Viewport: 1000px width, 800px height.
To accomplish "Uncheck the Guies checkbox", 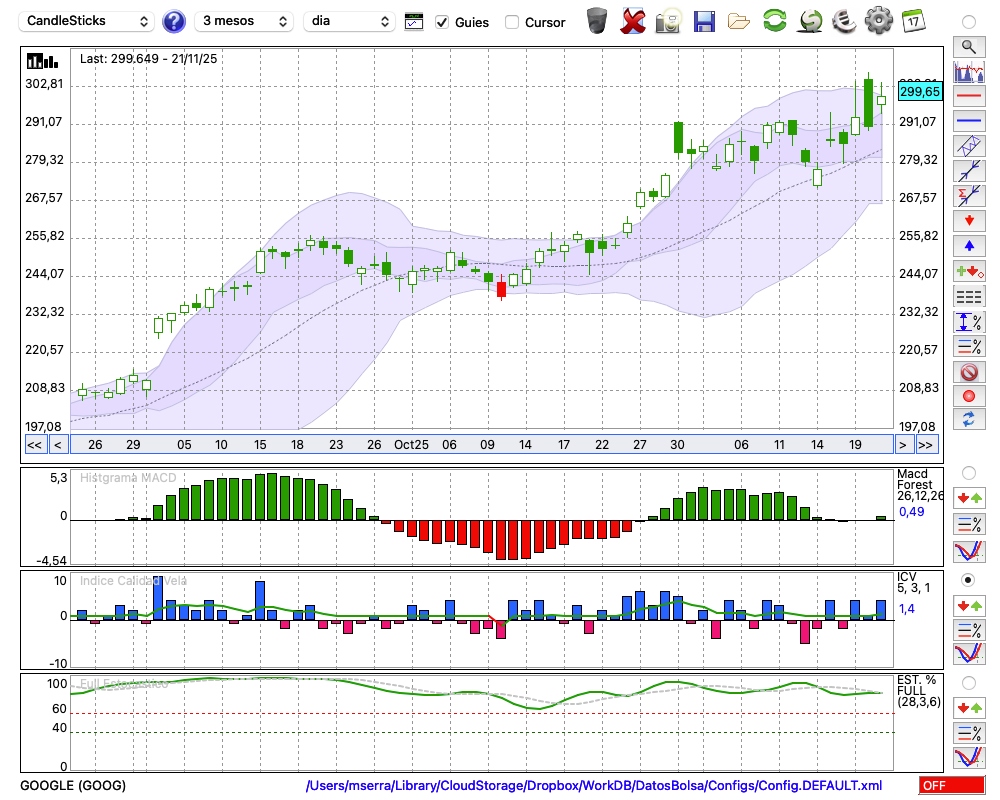I will (442, 22).
